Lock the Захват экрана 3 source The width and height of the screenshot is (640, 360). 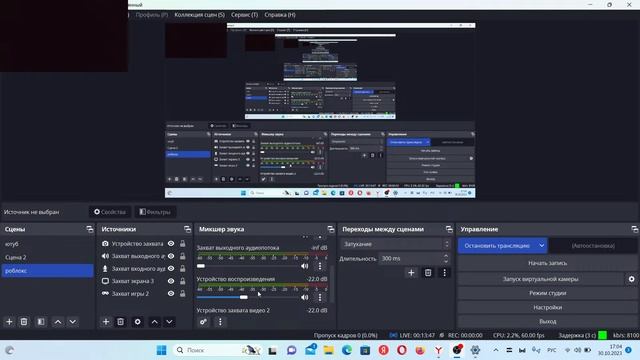(183, 281)
